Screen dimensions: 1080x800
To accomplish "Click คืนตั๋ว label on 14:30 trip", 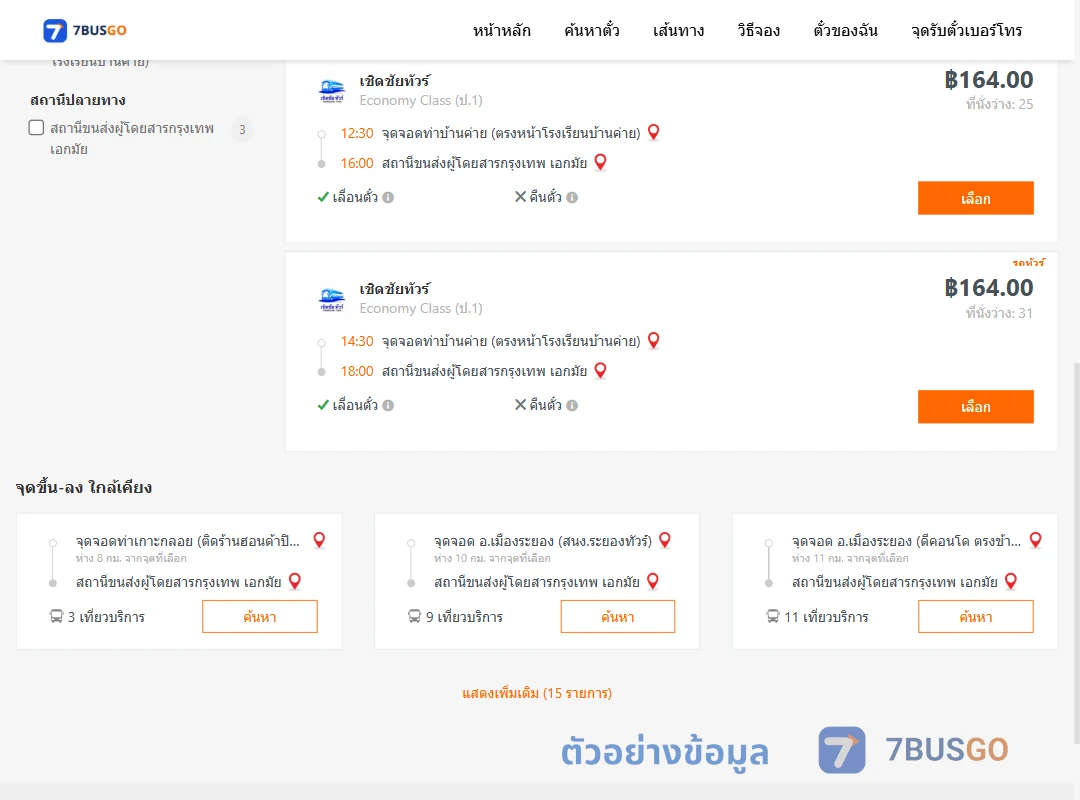I will click(546, 405).
